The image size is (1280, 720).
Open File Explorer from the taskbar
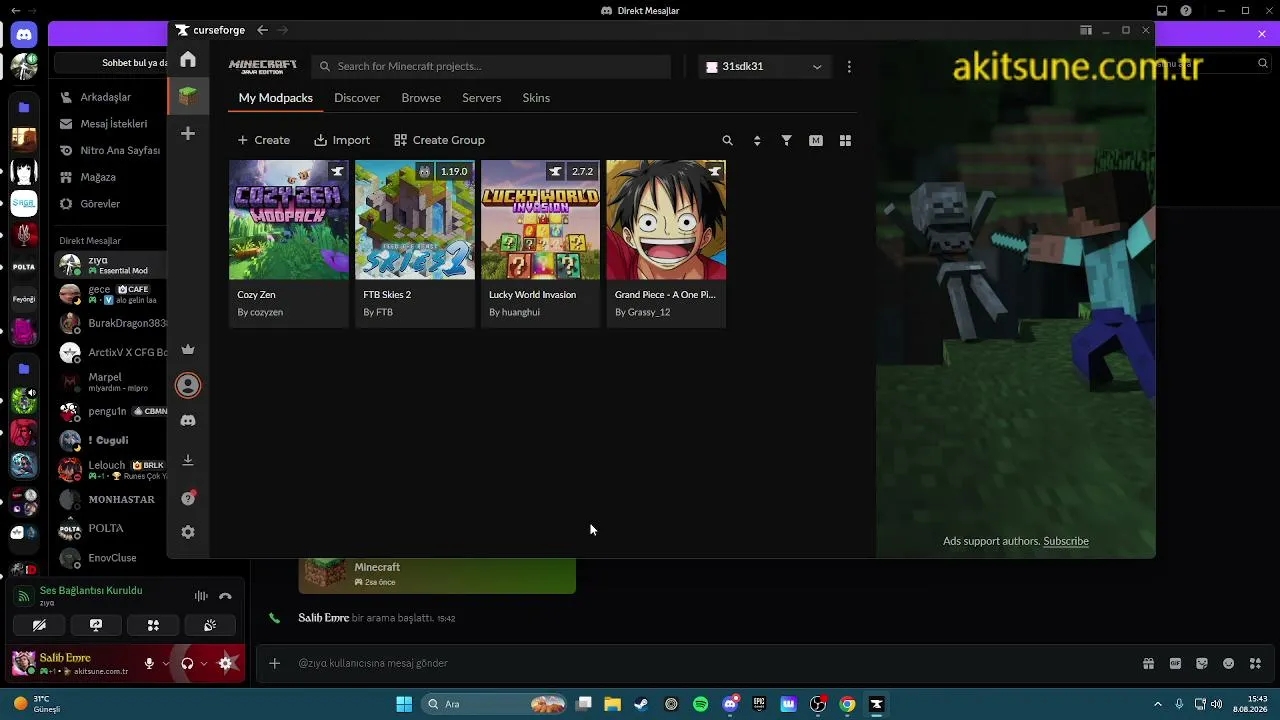click(612, 704)
